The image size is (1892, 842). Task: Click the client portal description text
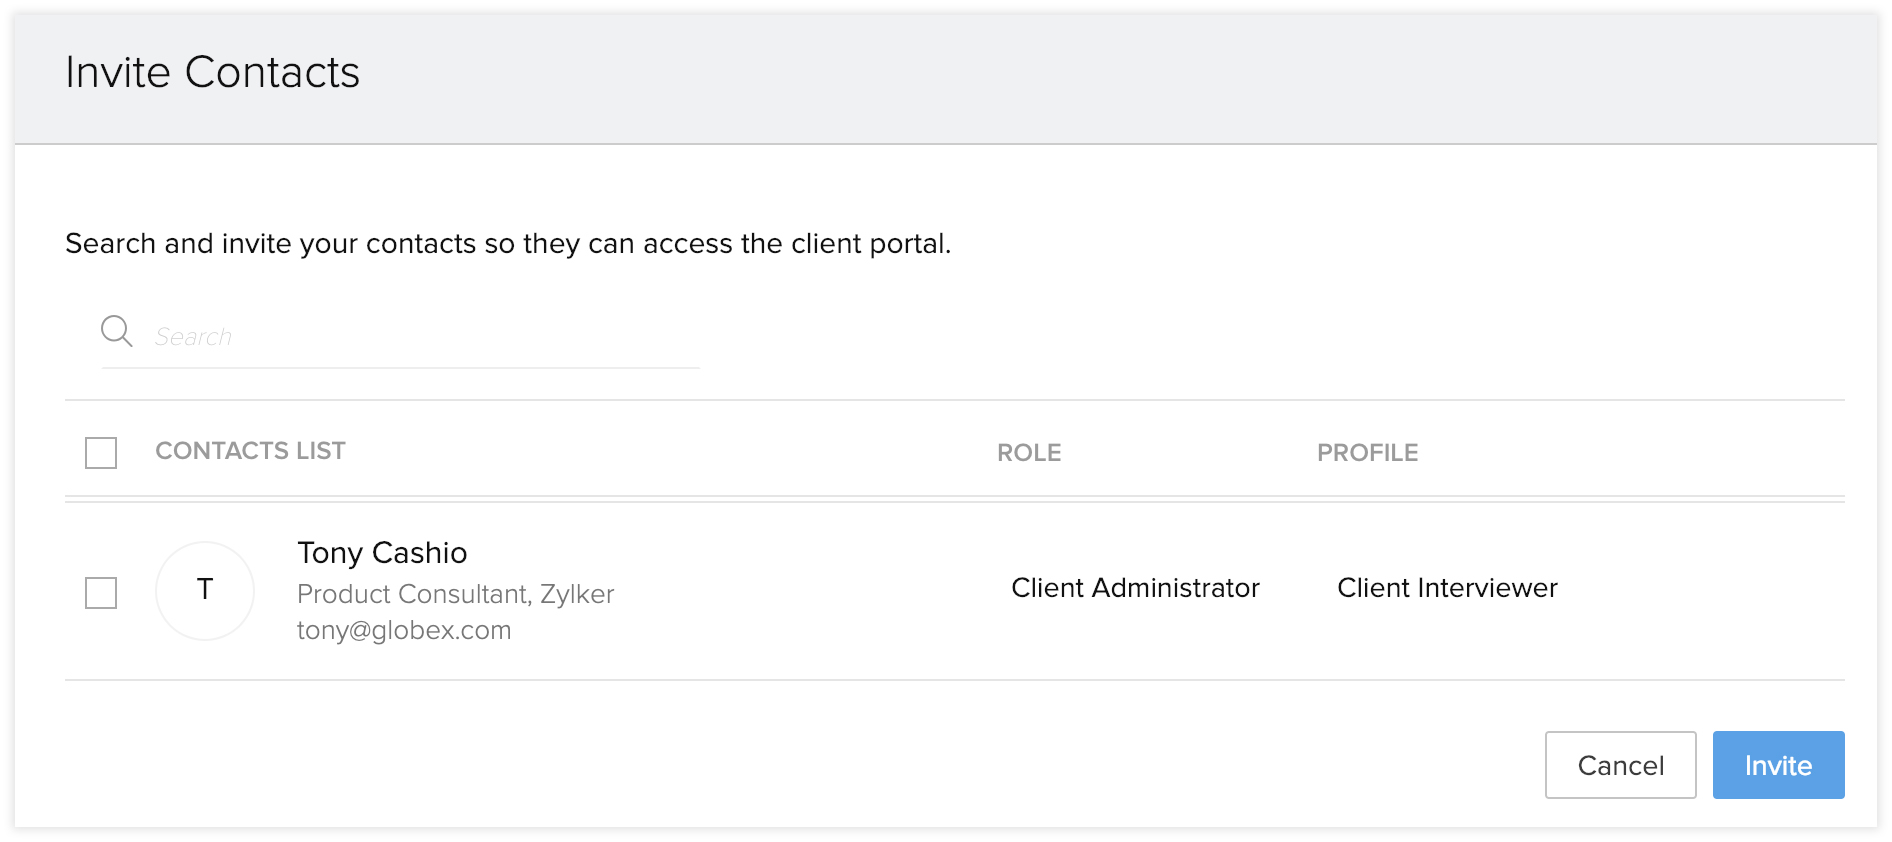pyautogui.click(x=508, y=244)
